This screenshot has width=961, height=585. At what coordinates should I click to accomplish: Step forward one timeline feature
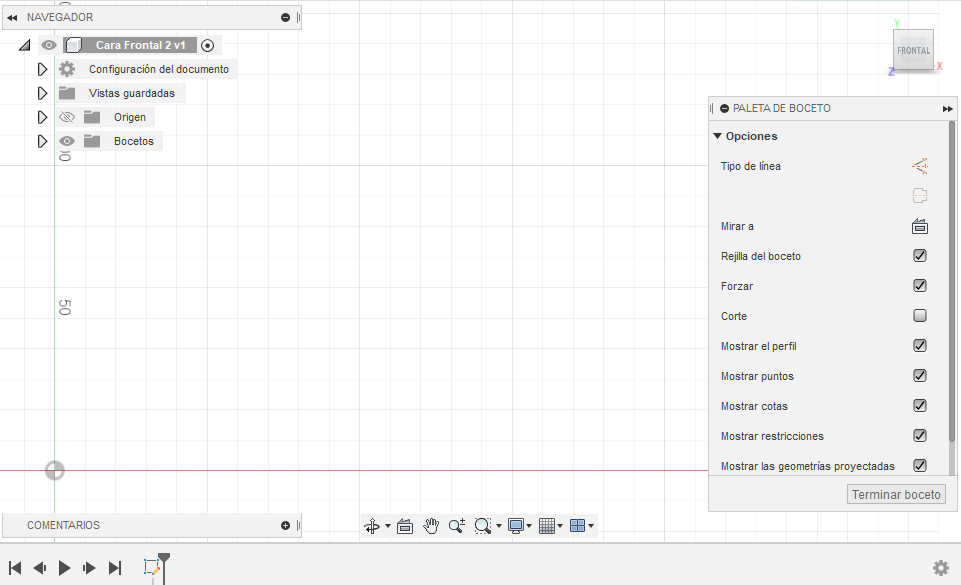89,568
